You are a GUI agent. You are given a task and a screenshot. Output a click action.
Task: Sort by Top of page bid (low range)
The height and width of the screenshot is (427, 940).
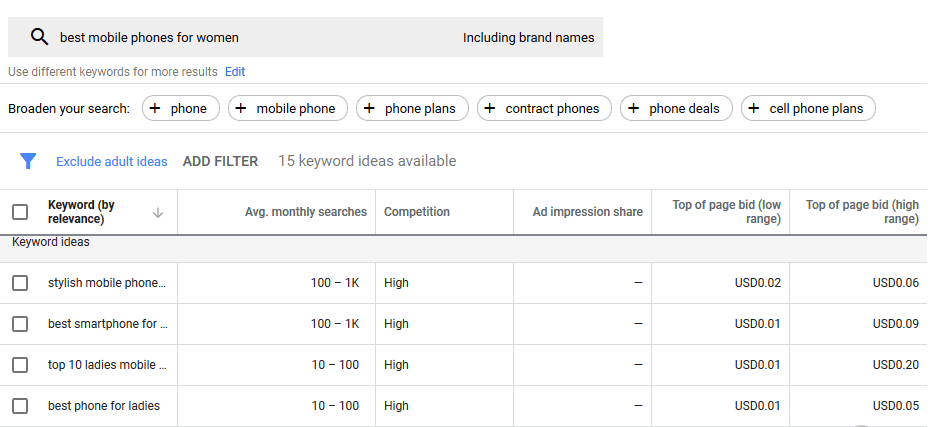click(727, 212)
